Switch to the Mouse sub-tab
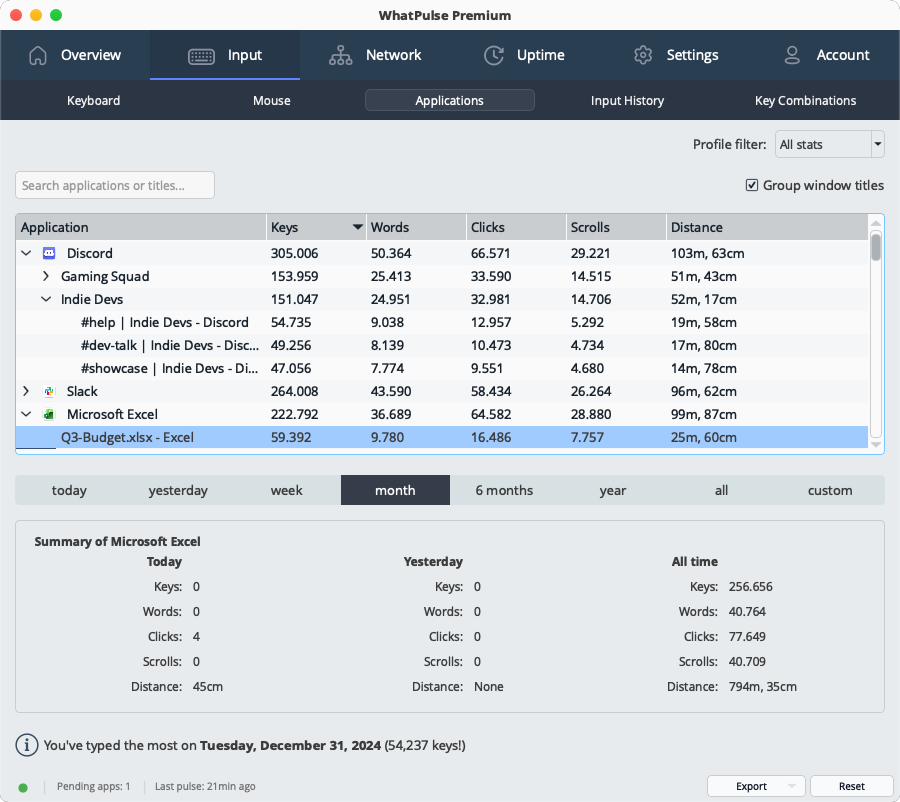The width and height of the screenshot is (900, 802). [x=271, y=100]
